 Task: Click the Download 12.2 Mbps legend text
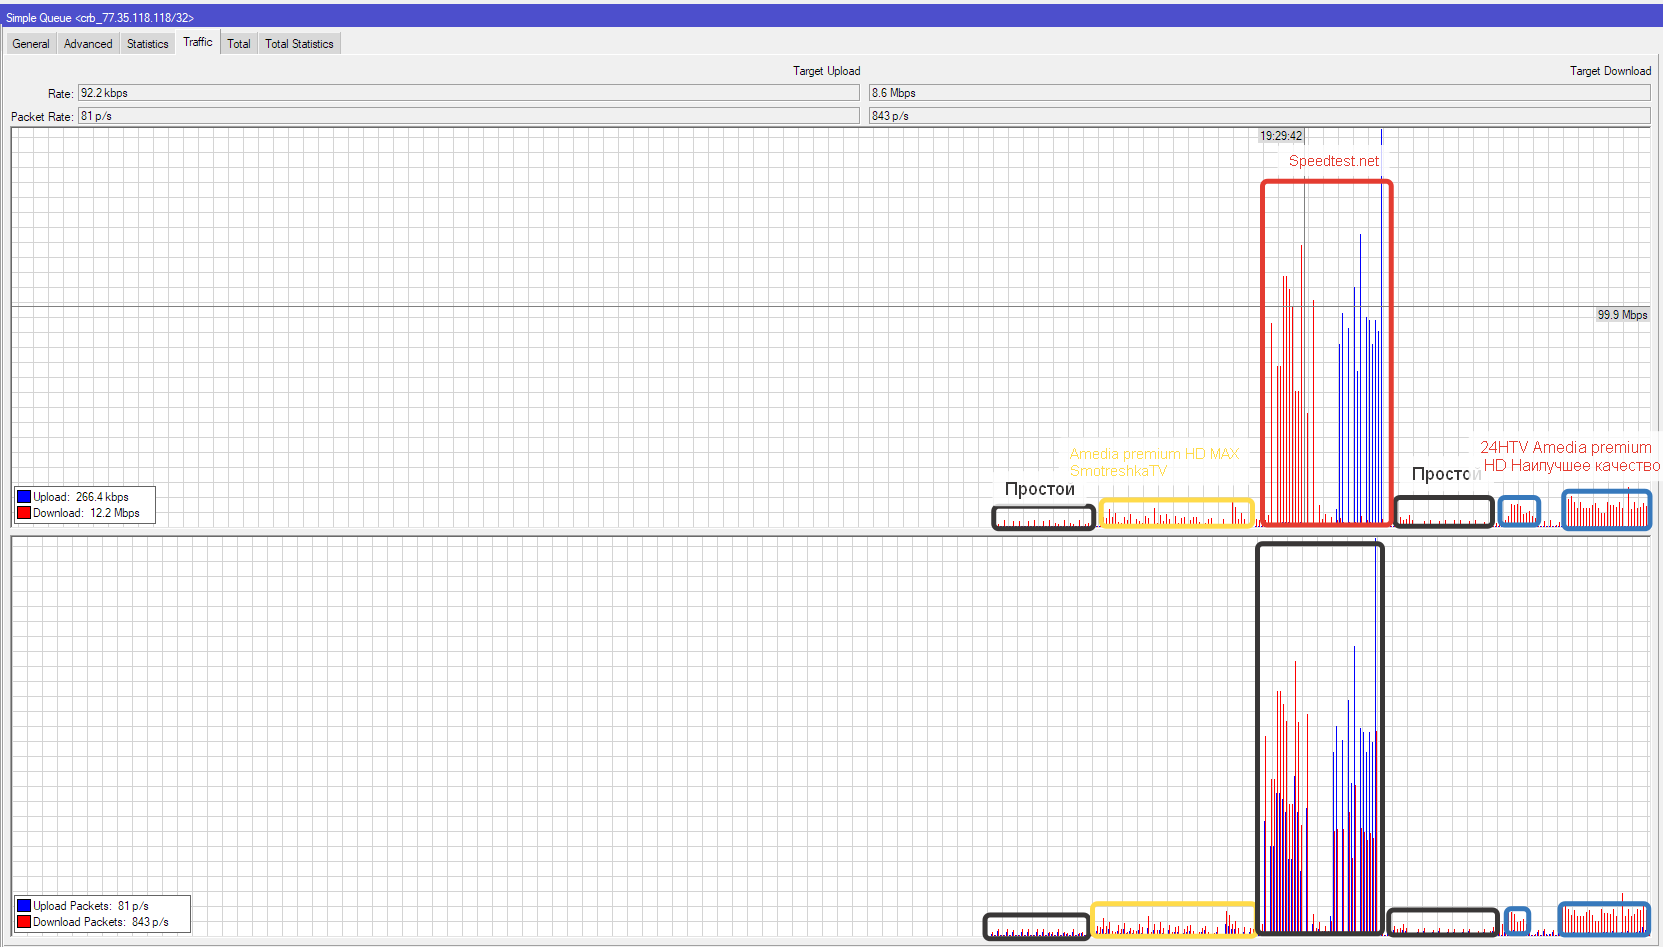tap(87, 513)
